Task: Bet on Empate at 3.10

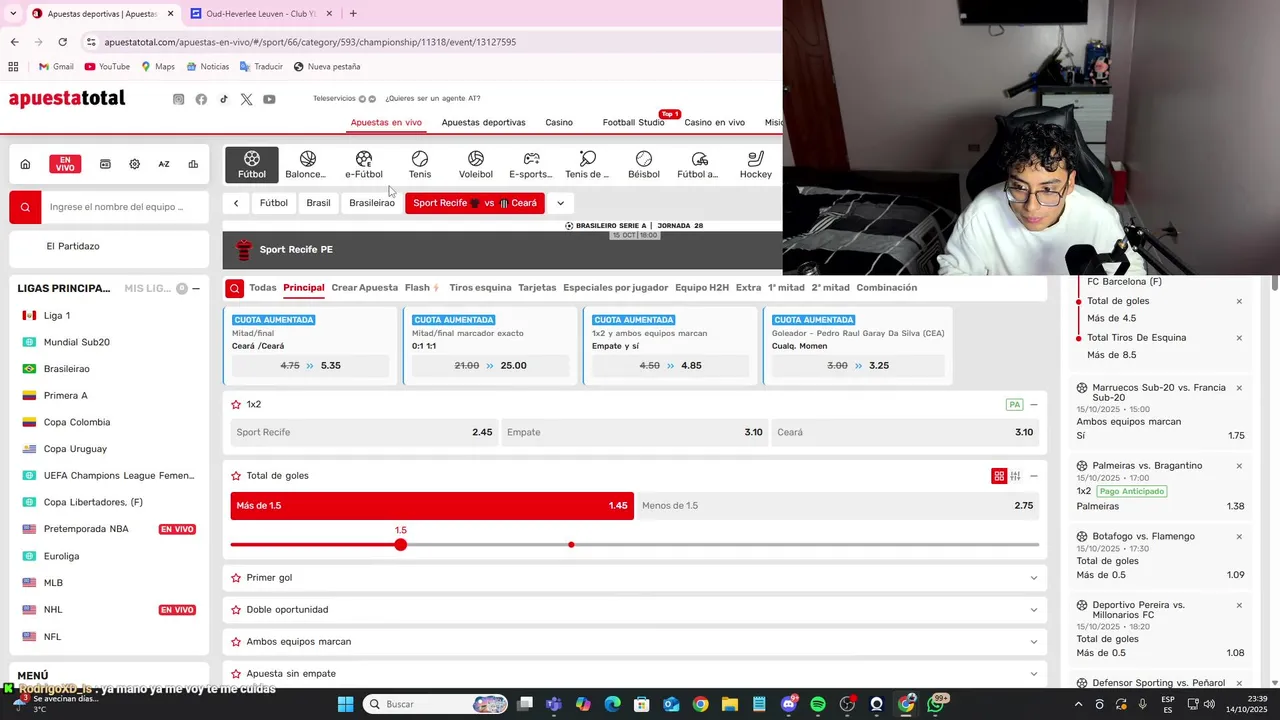Action: click(635, 433)
